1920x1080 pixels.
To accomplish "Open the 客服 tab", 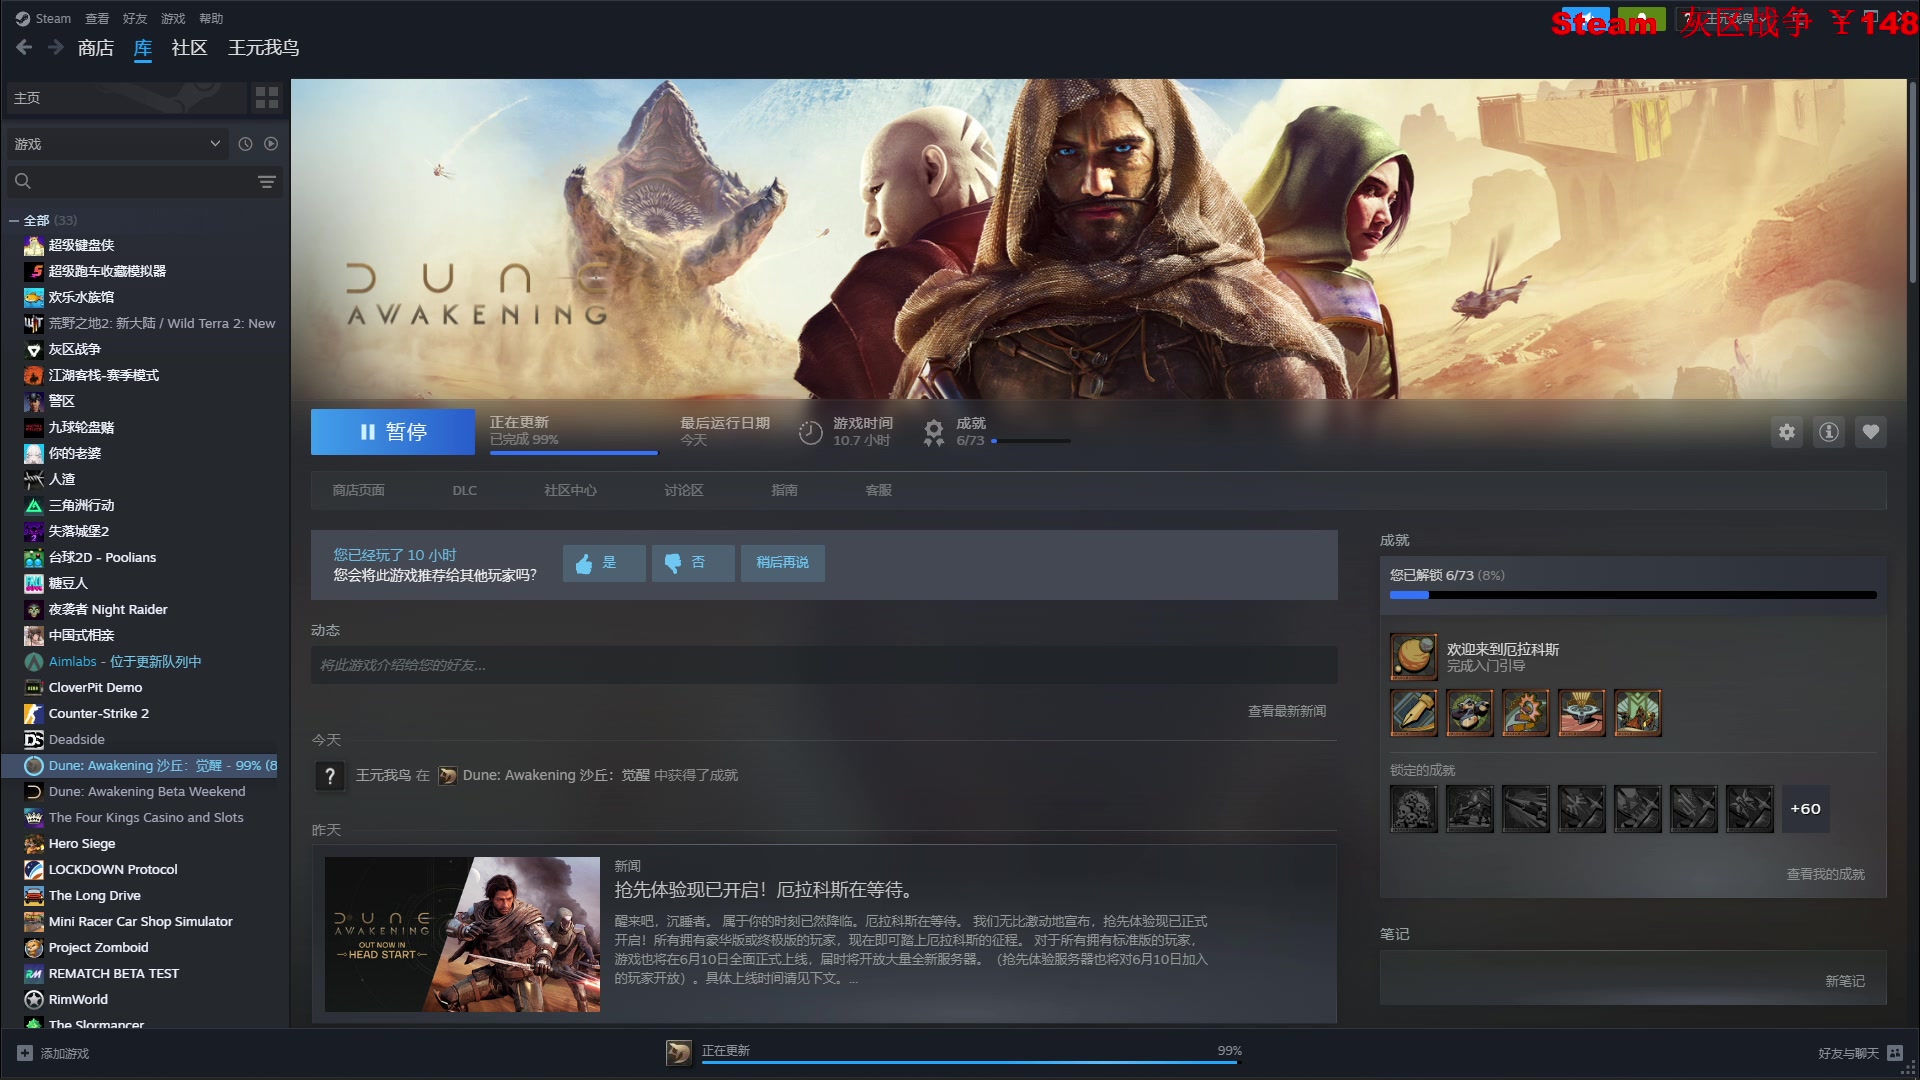I will [878, 490].
